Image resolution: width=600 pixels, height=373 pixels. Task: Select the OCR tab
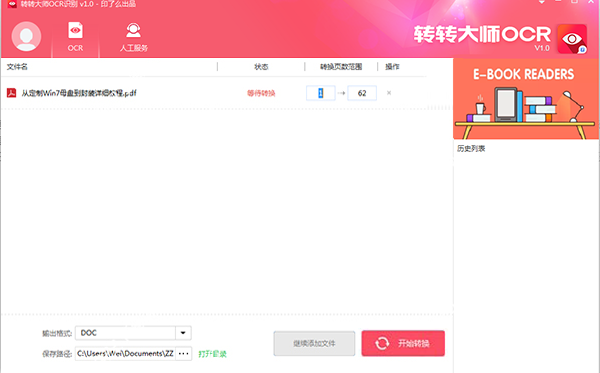(75, 36)
